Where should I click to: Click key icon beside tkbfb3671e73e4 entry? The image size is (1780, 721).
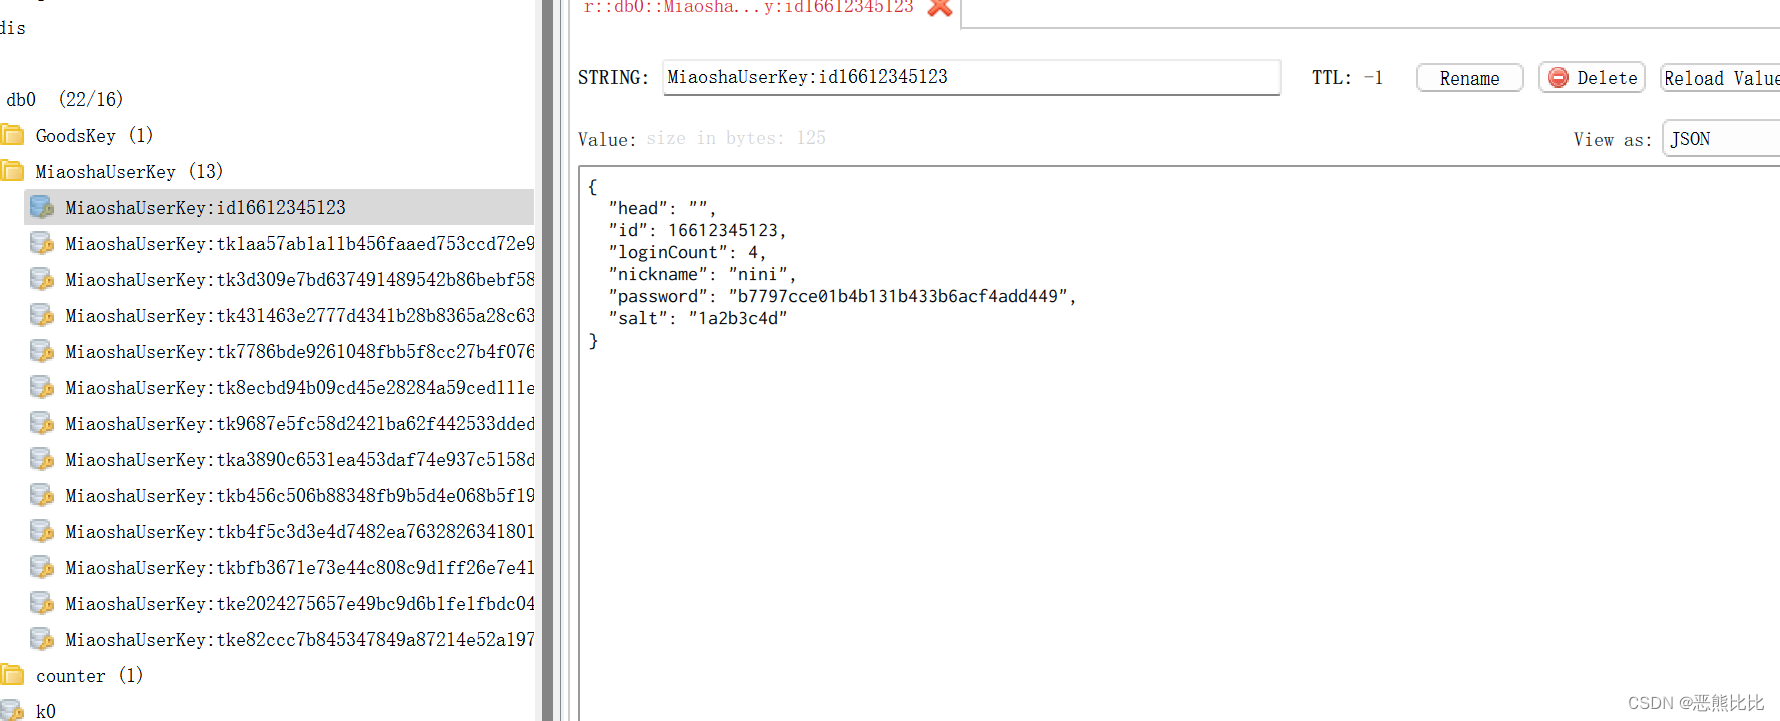coord(42,567)
